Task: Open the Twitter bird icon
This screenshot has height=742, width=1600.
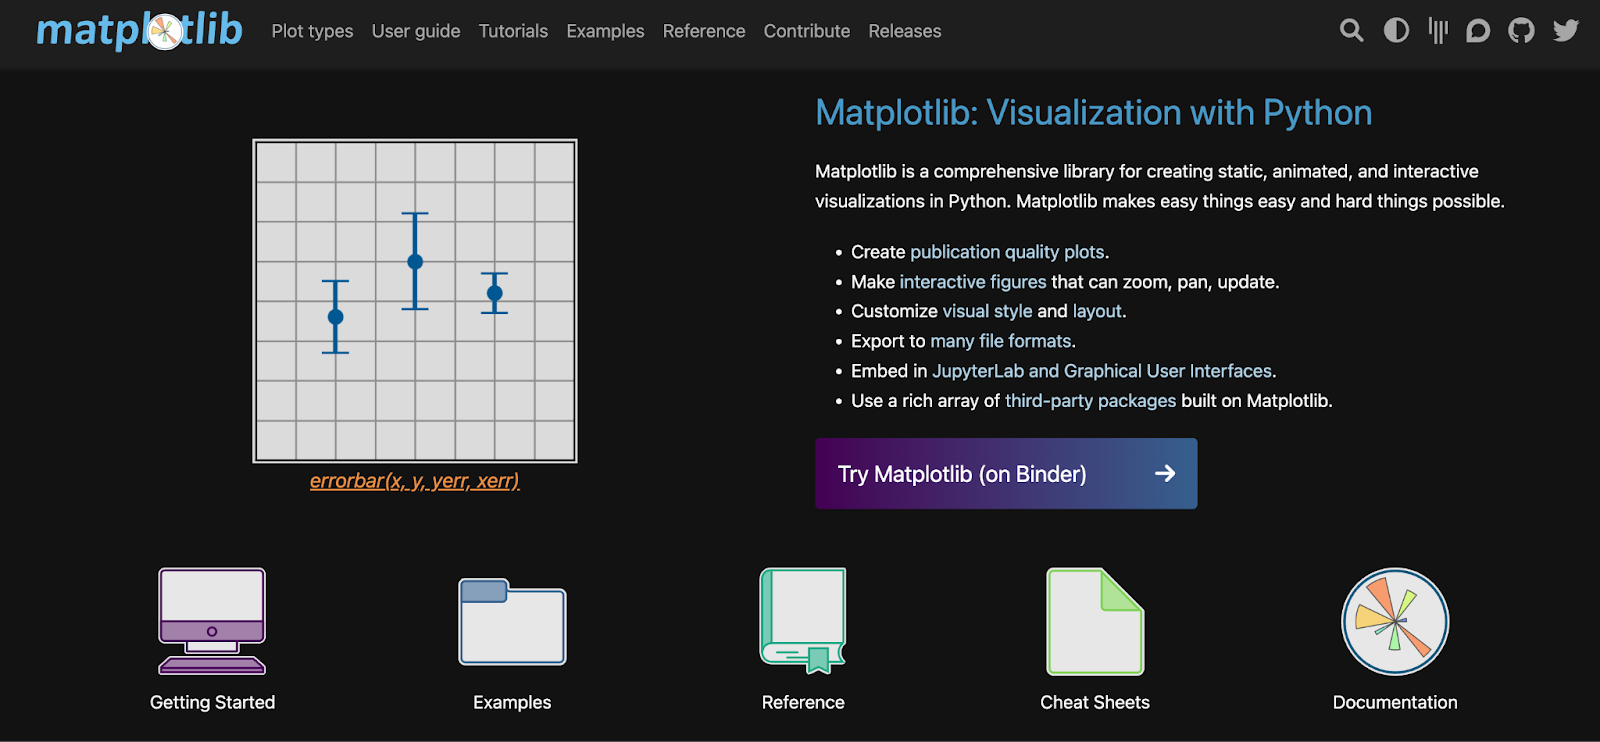Action: 1566,31
